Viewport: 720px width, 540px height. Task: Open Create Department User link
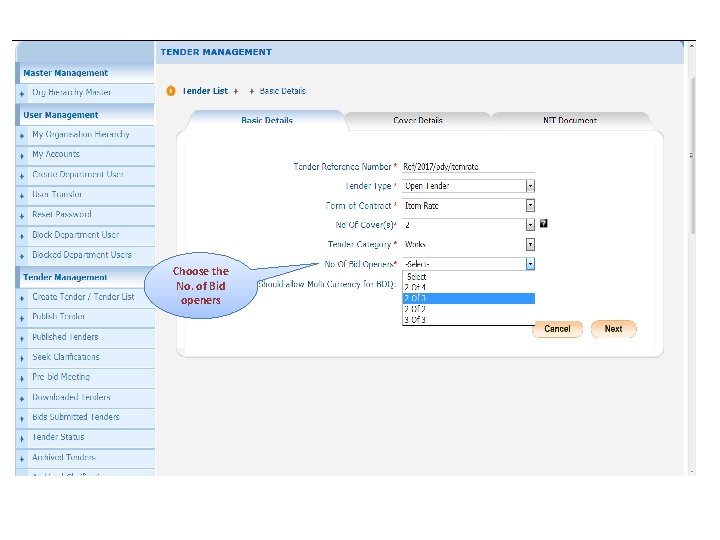pos(78,174)
